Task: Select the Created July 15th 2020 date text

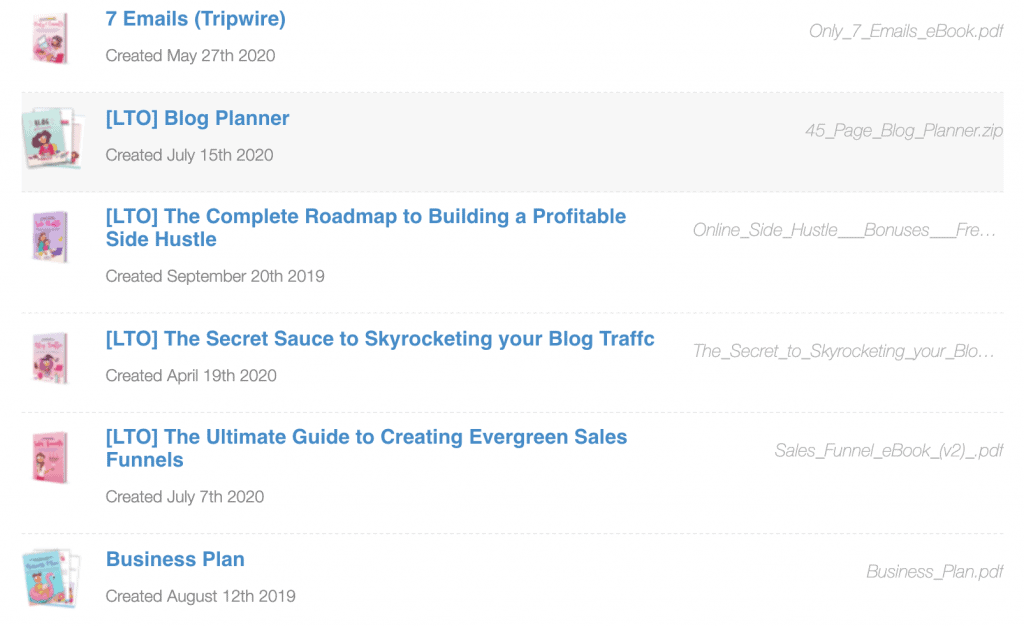Action: [189, 155]
